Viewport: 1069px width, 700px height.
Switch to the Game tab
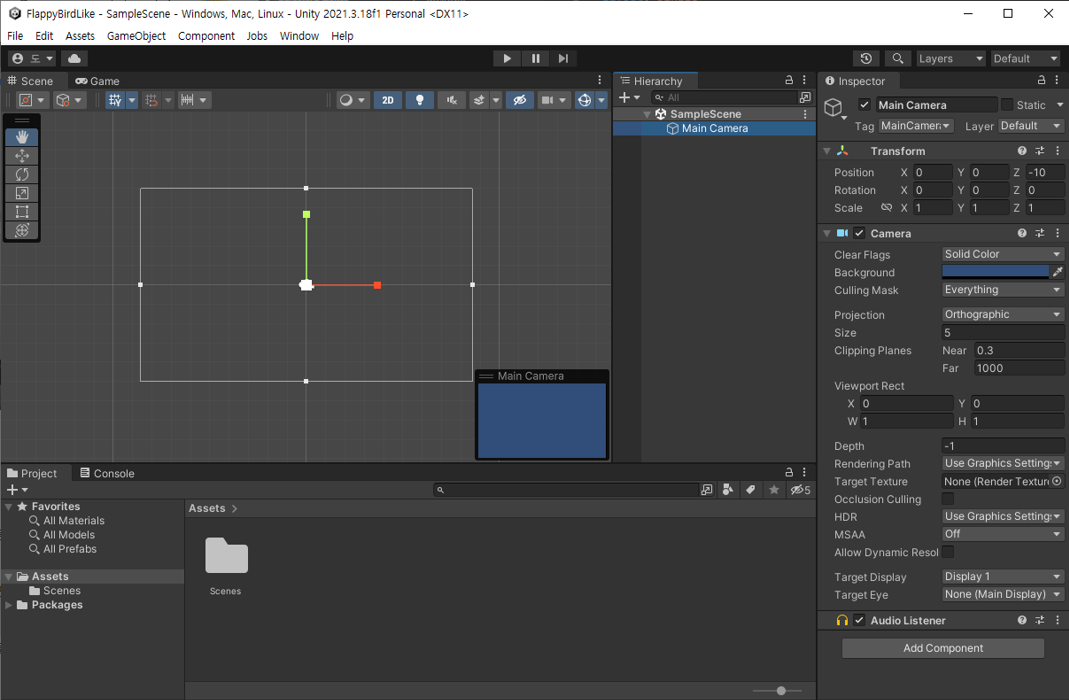coord(97,80)
